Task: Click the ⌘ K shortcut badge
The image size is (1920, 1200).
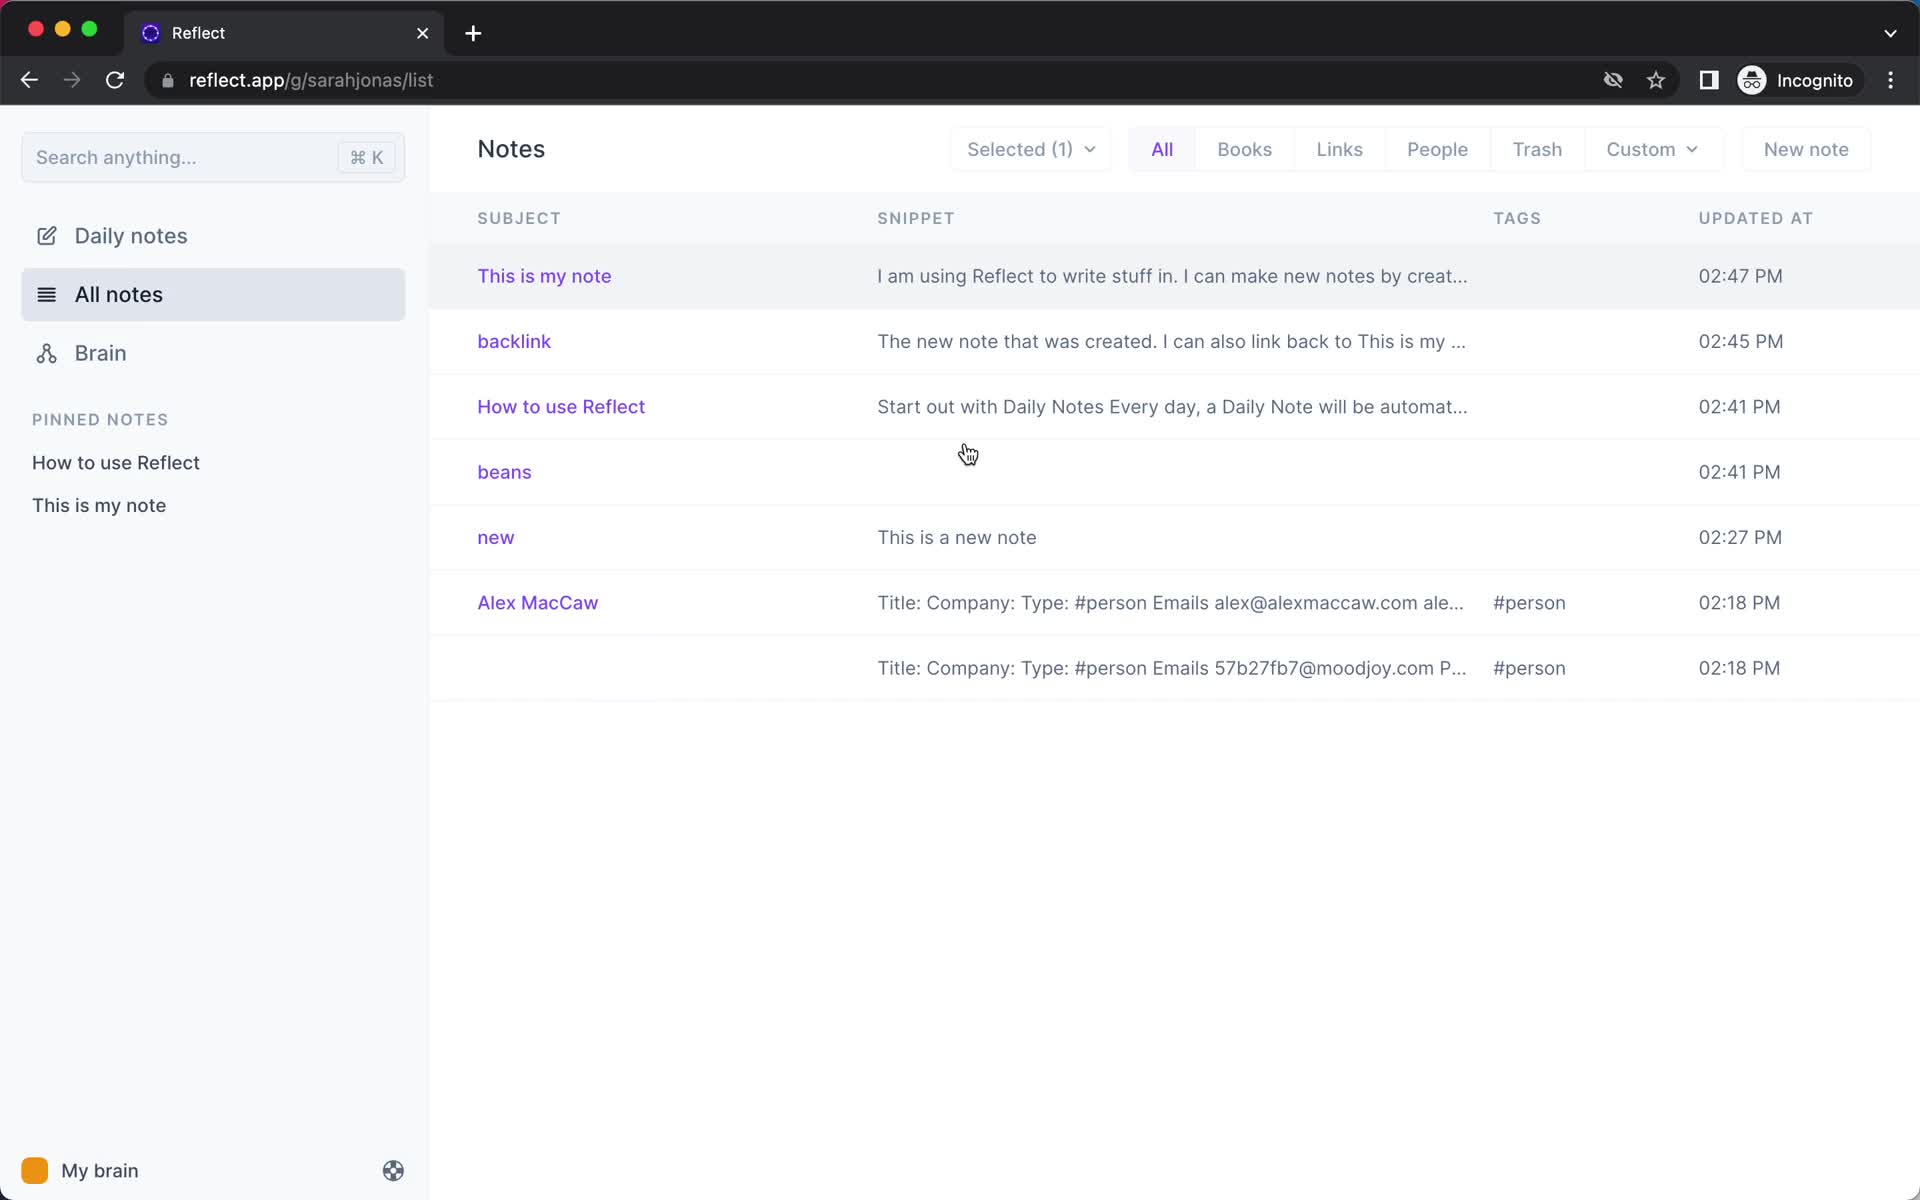Action: click(x=367, y=157)
